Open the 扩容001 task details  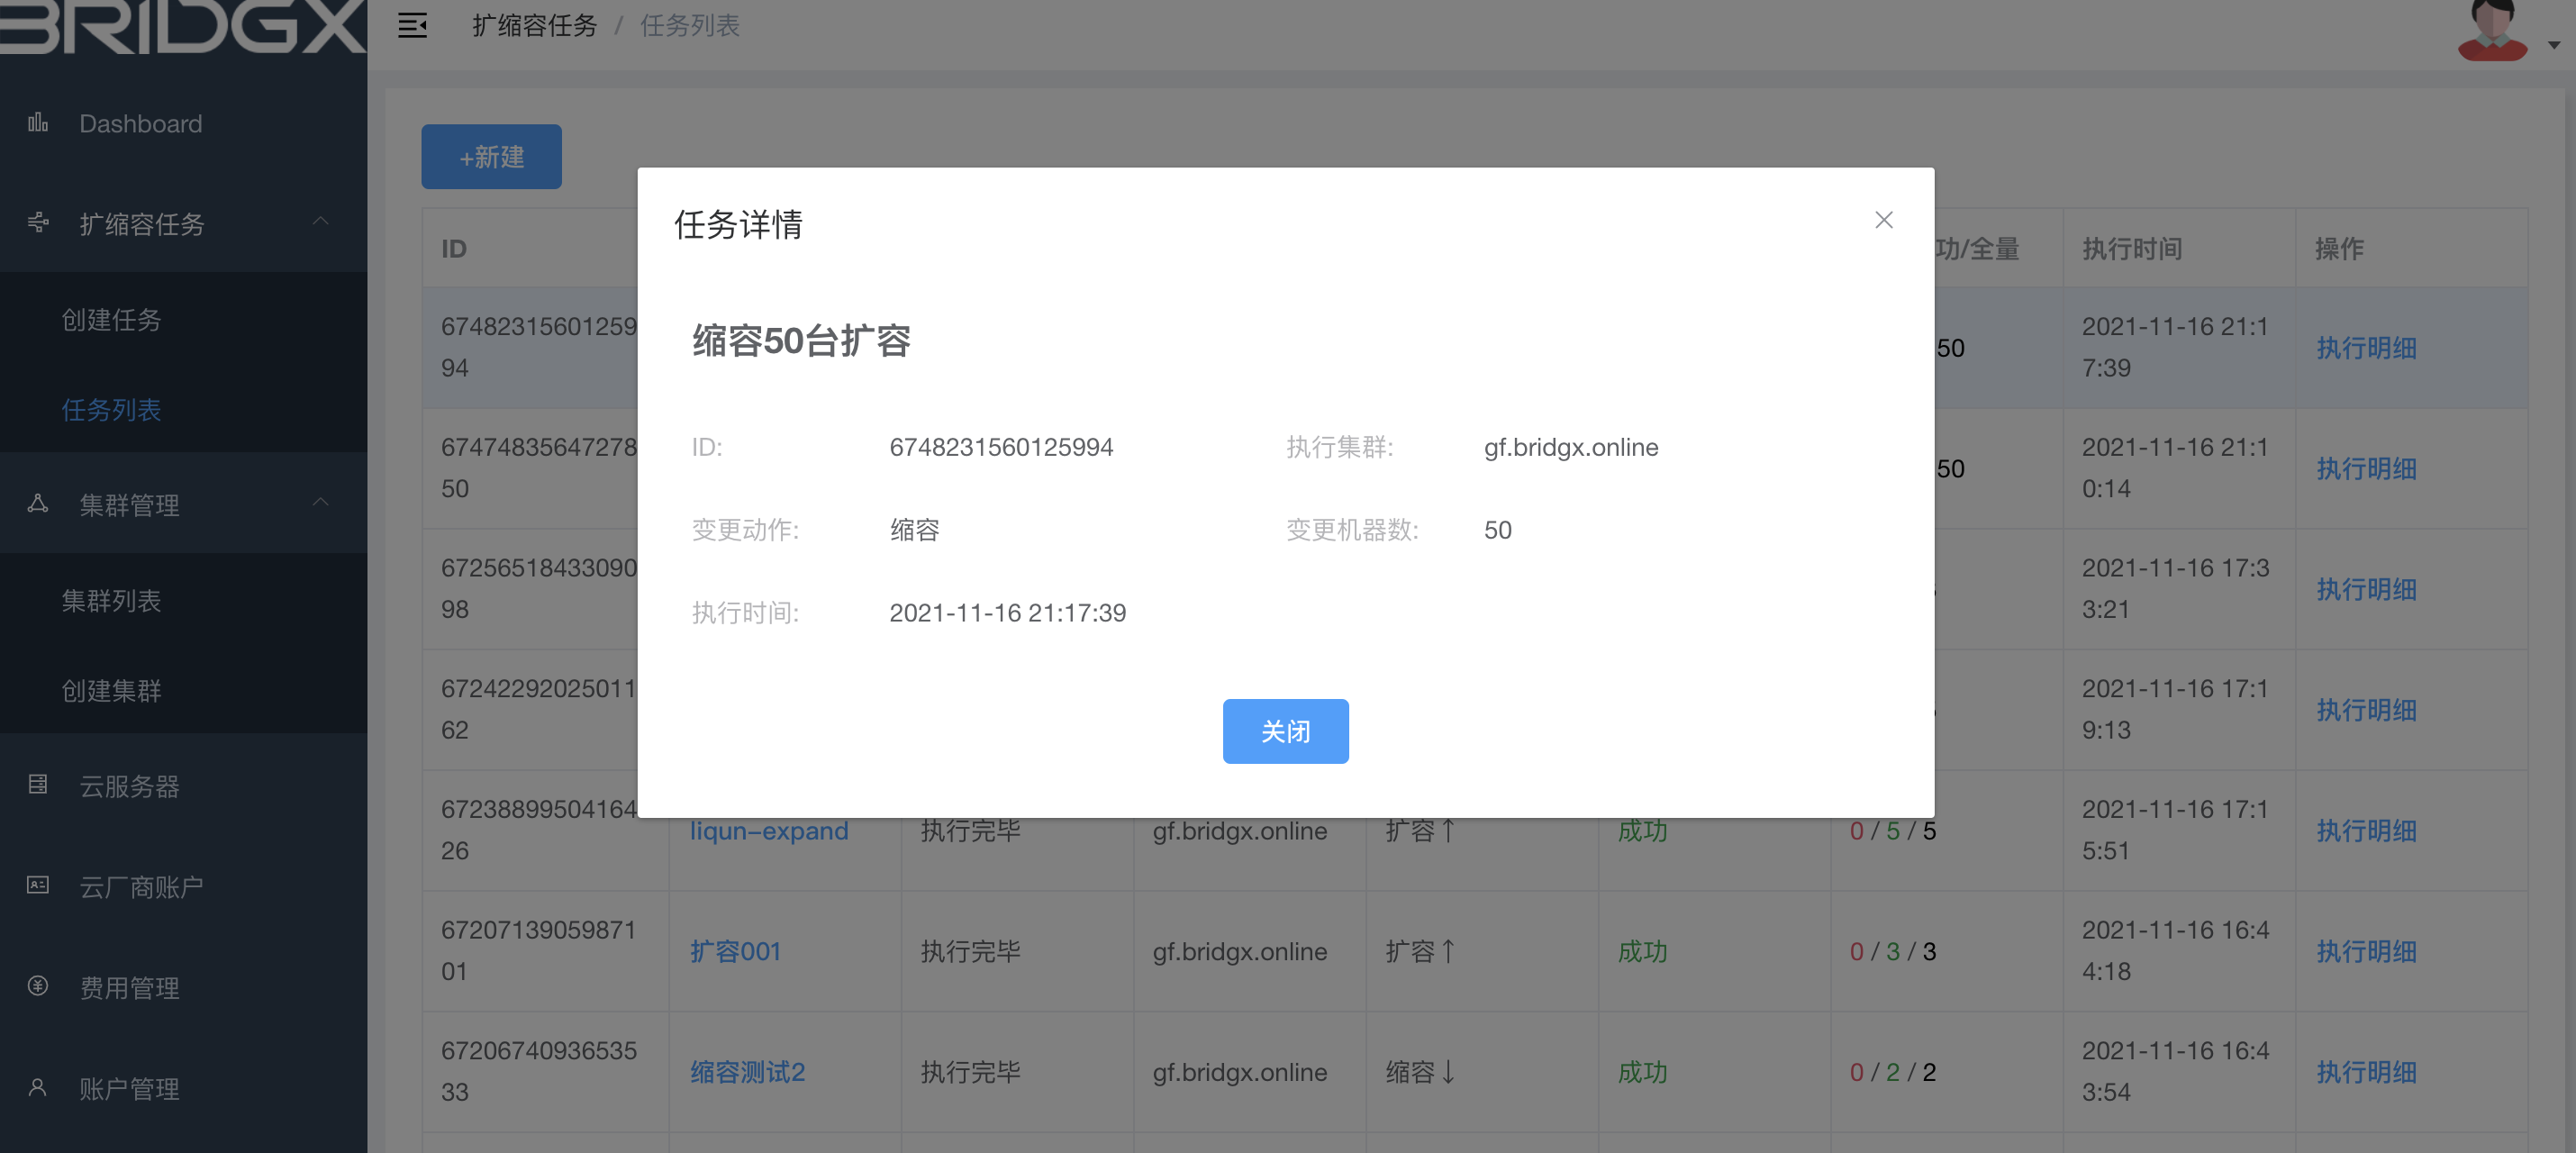point(736,951)
